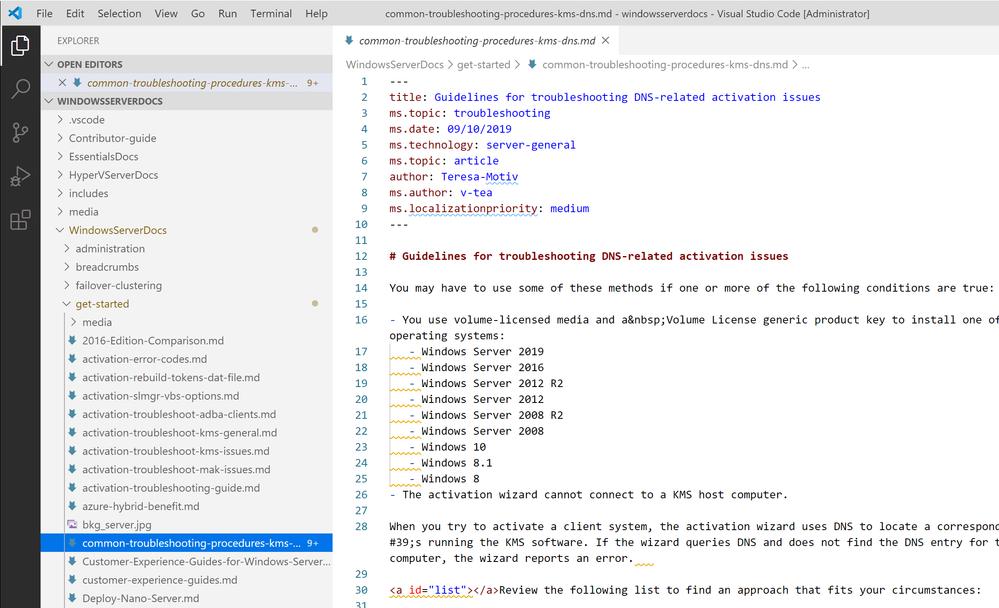Click the title value in the front matter

click(627, 98)
